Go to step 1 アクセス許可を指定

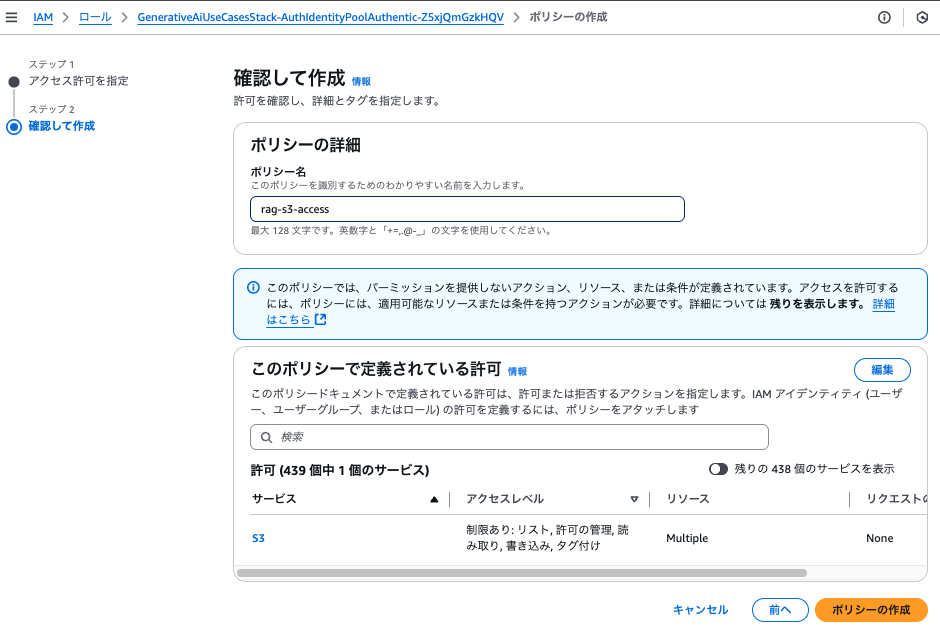(x=79, y=81)
